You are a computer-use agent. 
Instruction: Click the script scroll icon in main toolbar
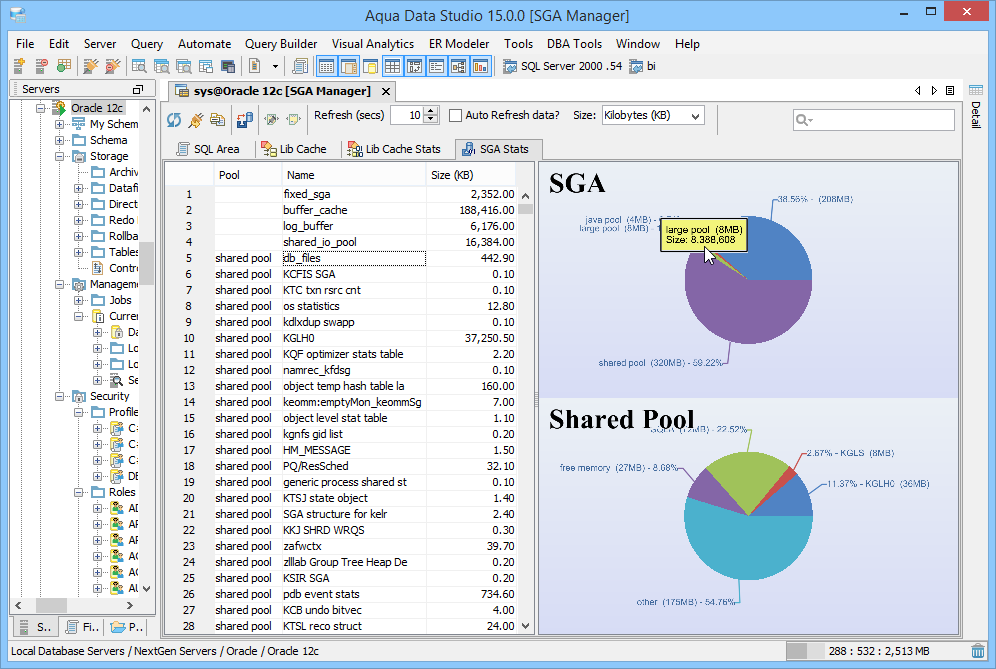click(300, 65)
